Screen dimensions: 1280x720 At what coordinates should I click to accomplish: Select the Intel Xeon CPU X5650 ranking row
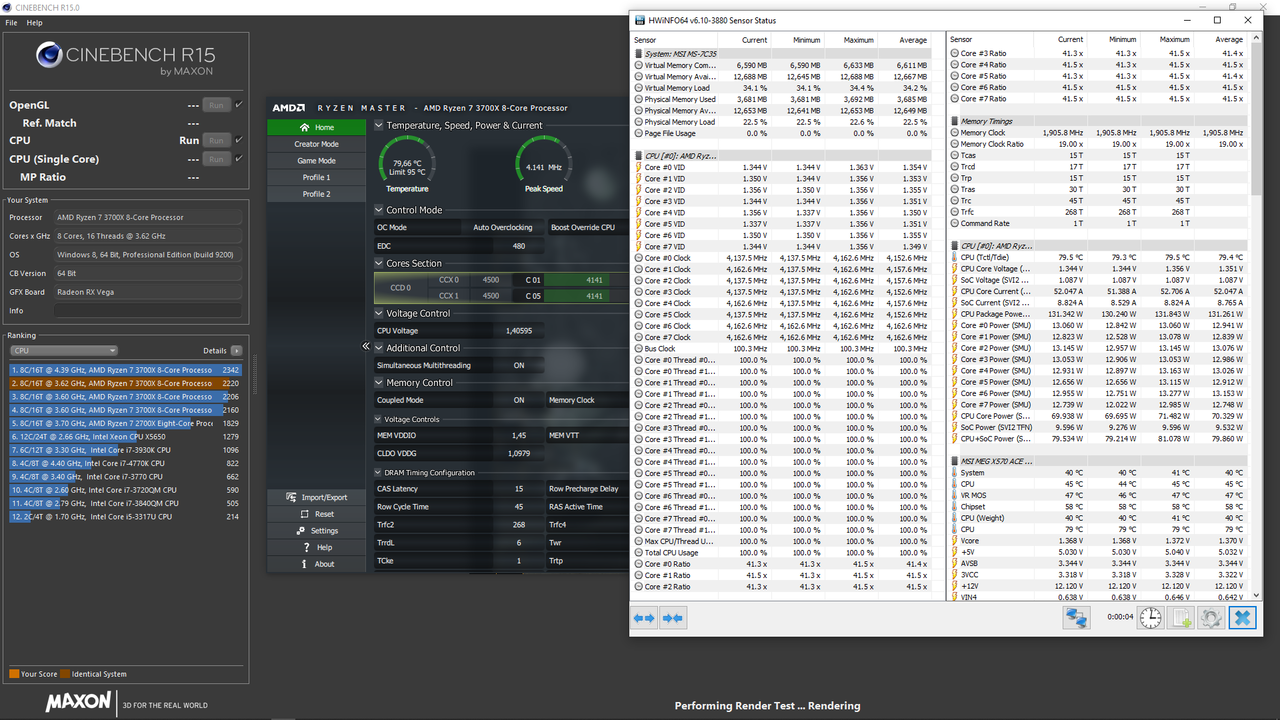(125, 437)
